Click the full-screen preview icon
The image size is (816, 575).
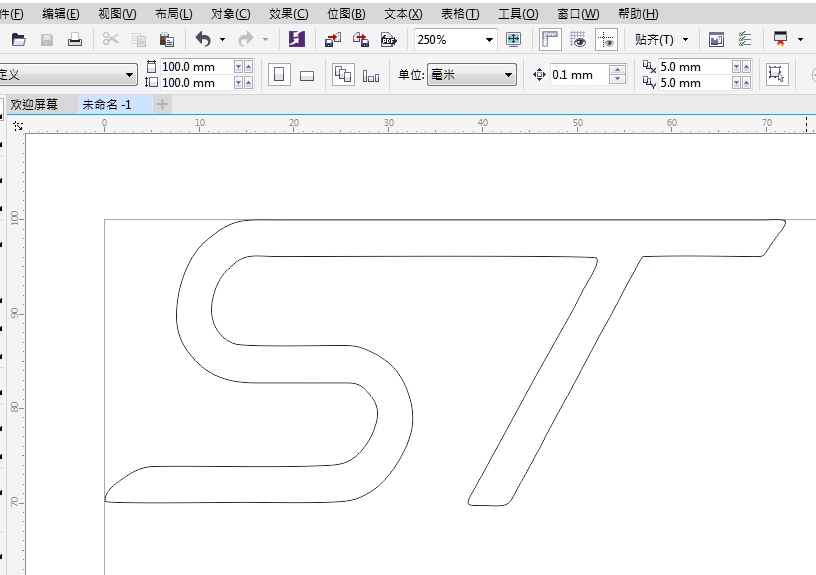(514, 40)
